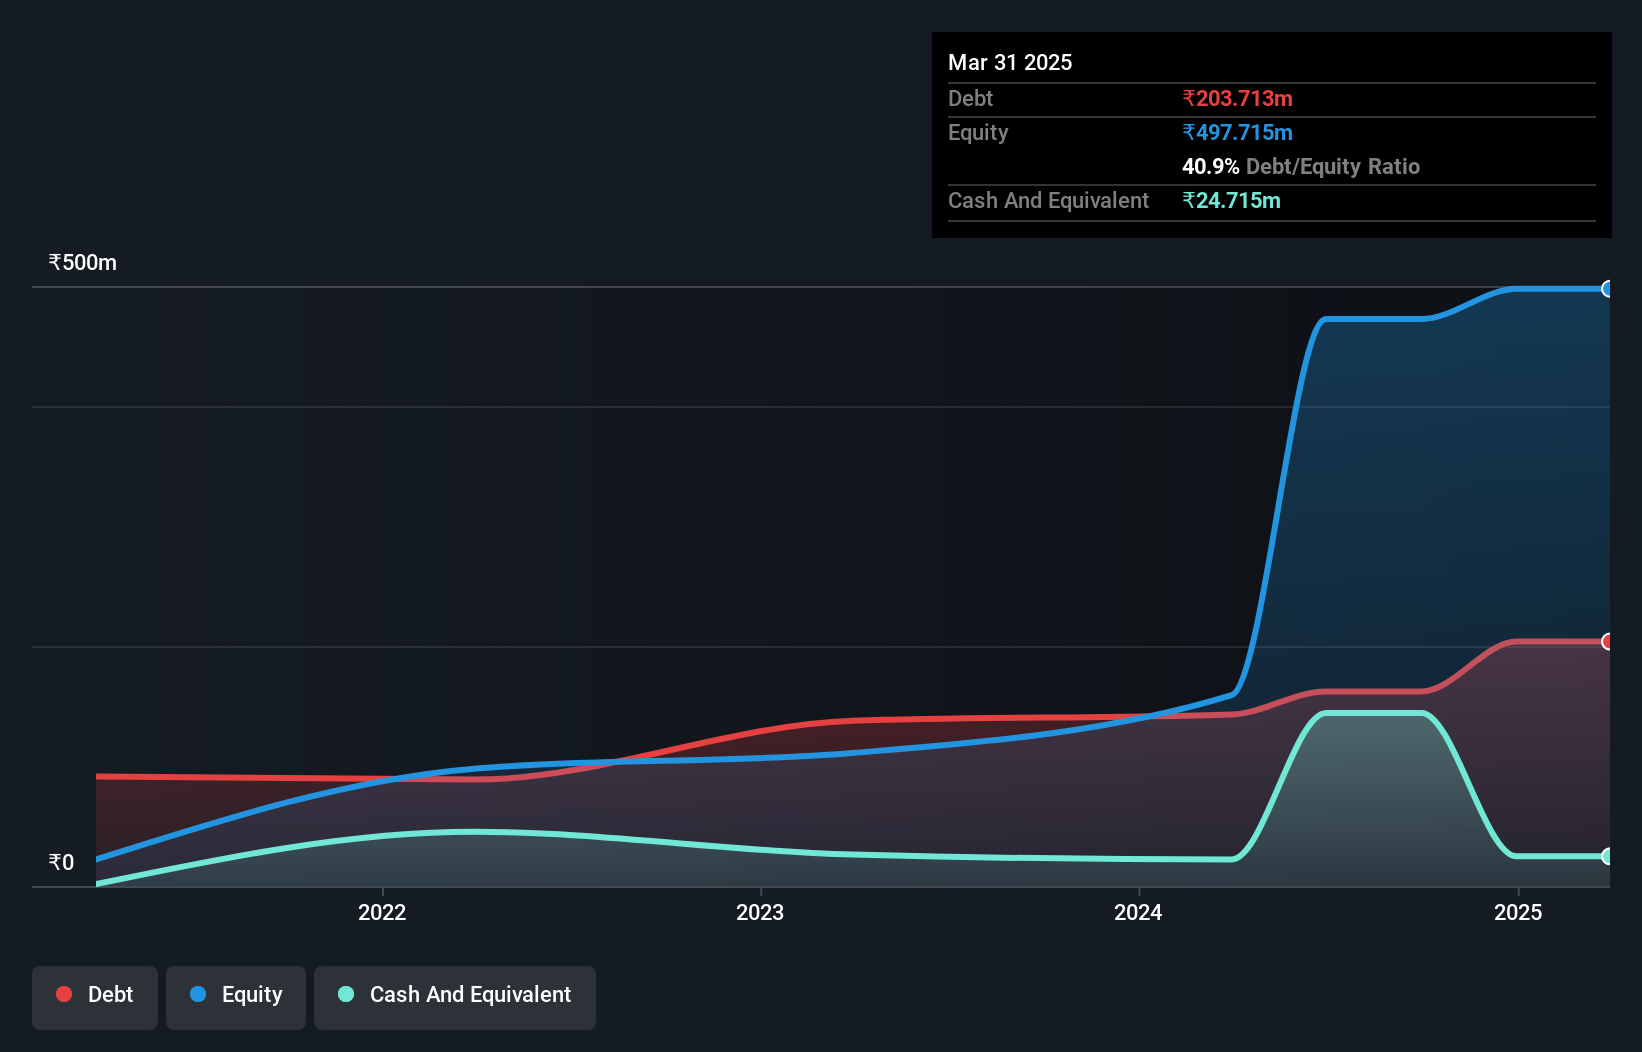Click the ₹203.713m debt value
Viewport: 1642px width, 1052px height.
click(x=1237, y=98)
